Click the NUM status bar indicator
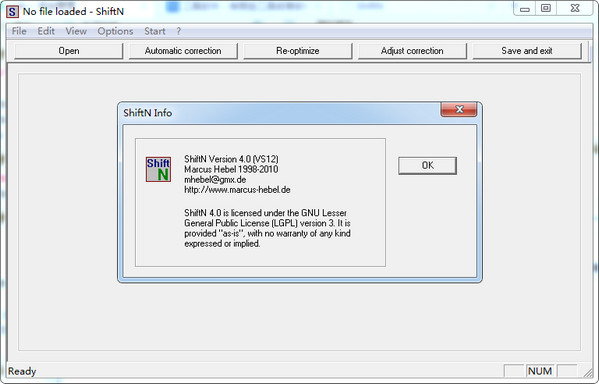 click(540, 371)
